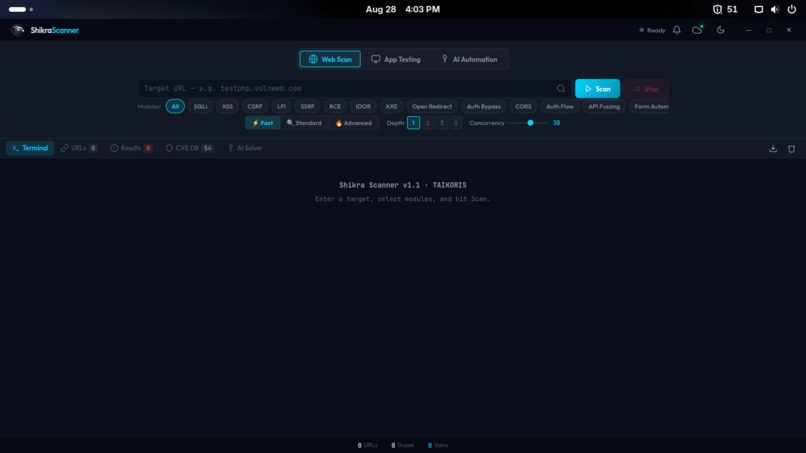The height and width of the screenshot is (453, 806).
Task: Click the search magnifier in URL field
Action: click(x=561, y=88)
